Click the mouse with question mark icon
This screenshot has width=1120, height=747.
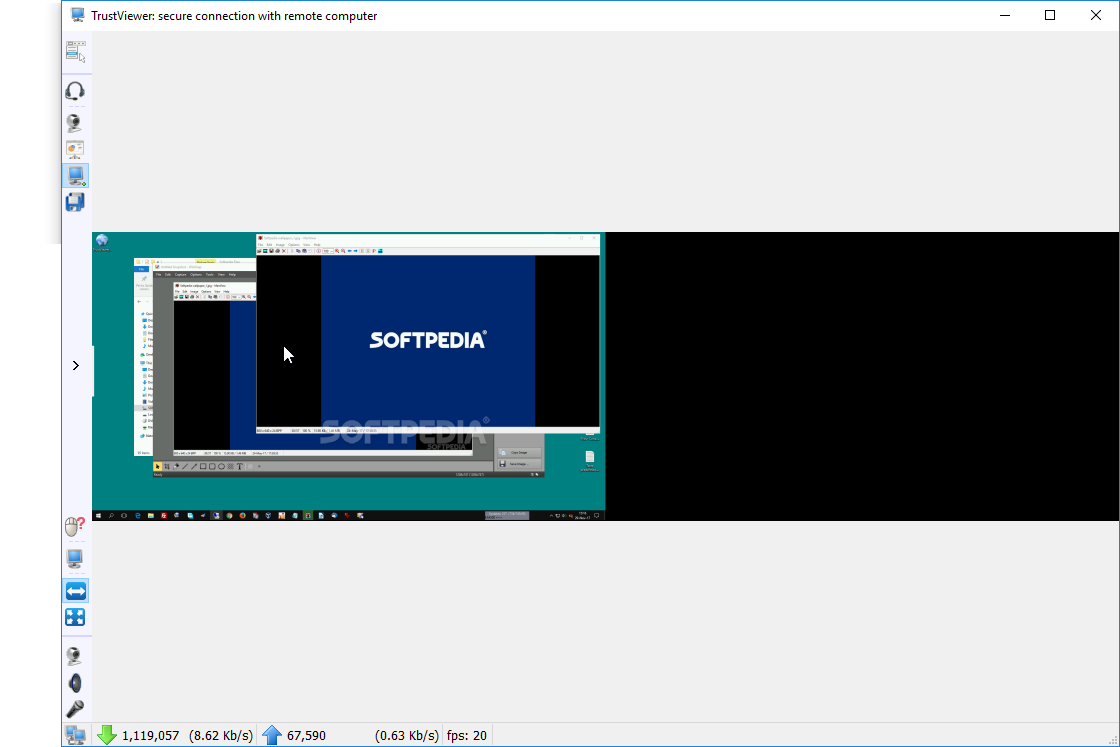(75, 527)
